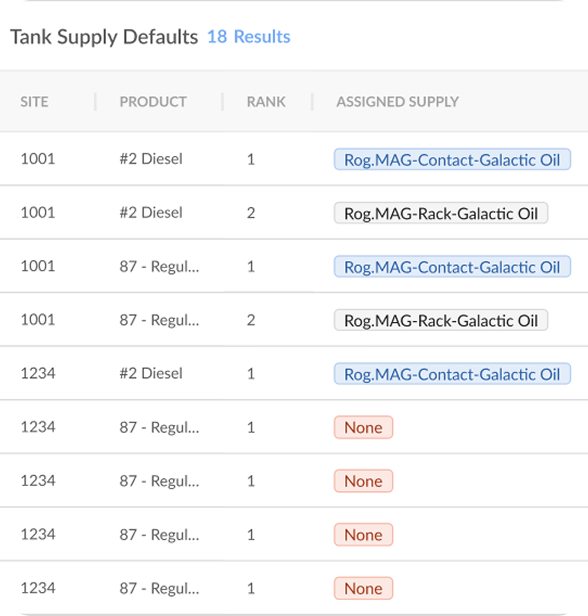Sort by the PRODUCT column header

point(153,102)
